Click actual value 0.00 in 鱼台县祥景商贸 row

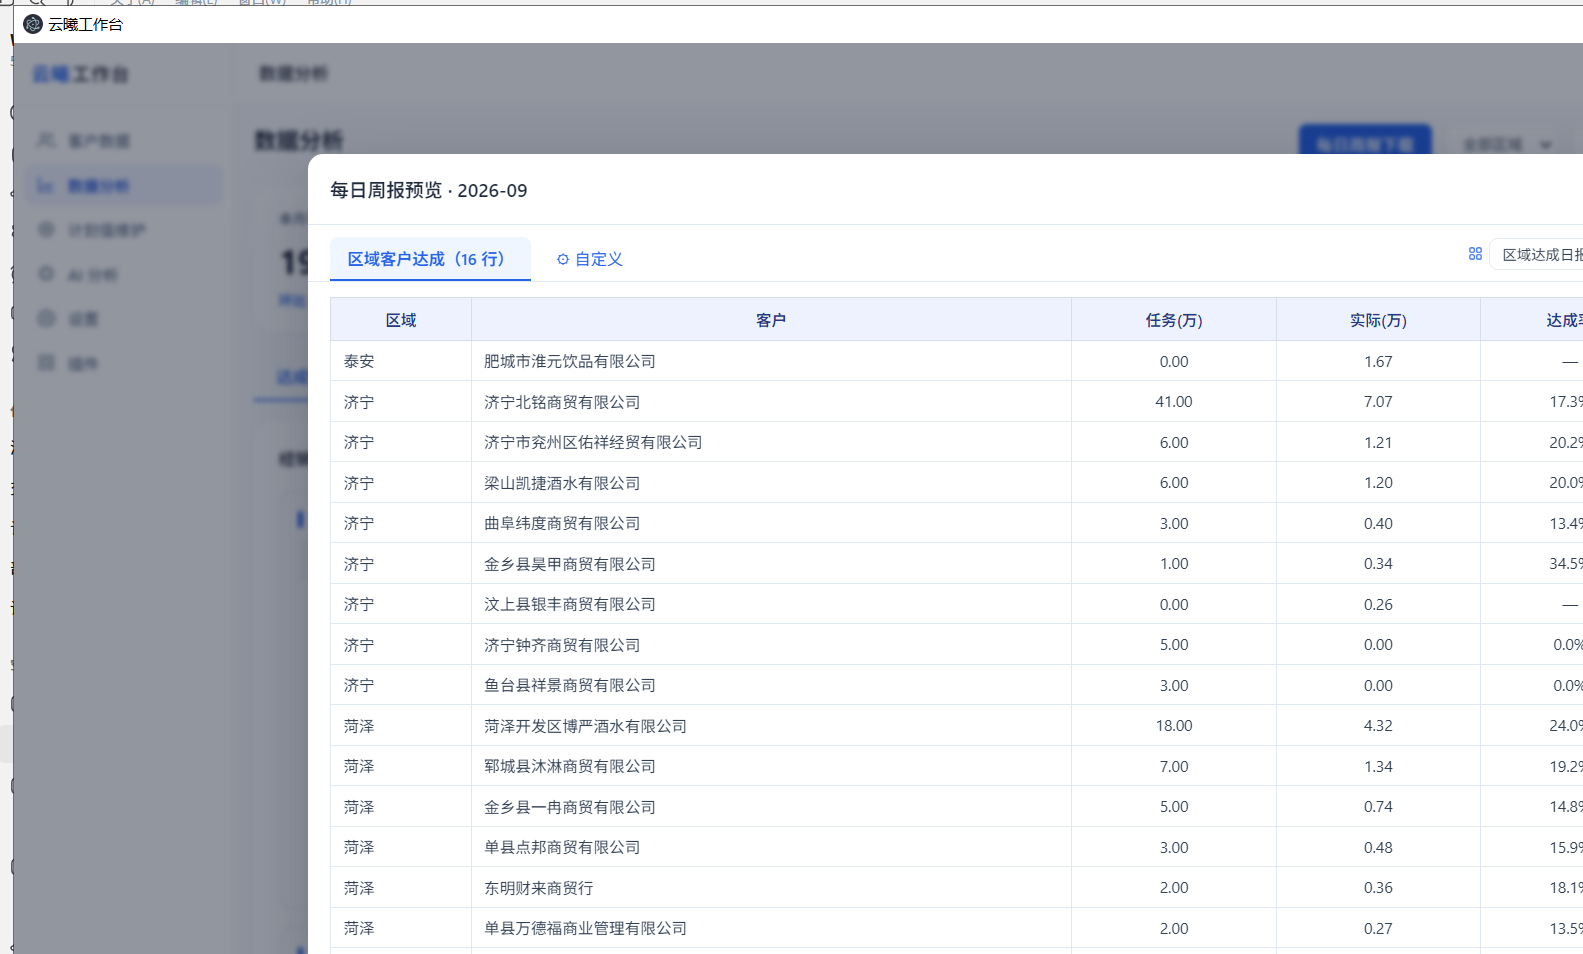point(1378,685)
